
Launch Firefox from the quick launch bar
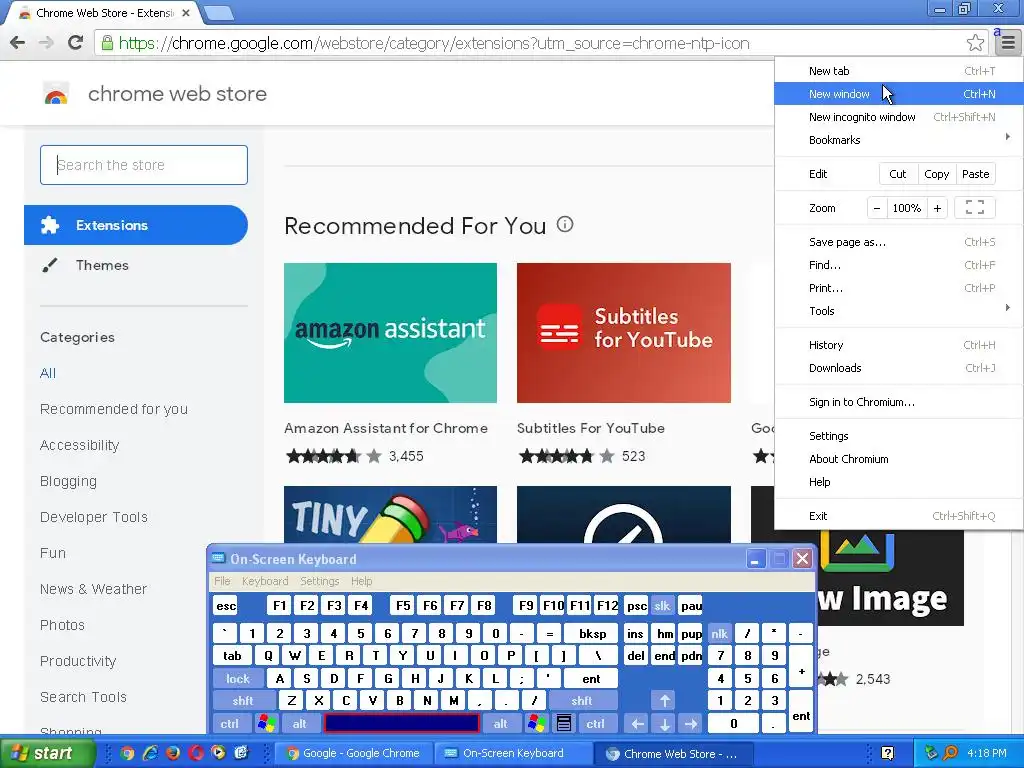click(172, 753)
